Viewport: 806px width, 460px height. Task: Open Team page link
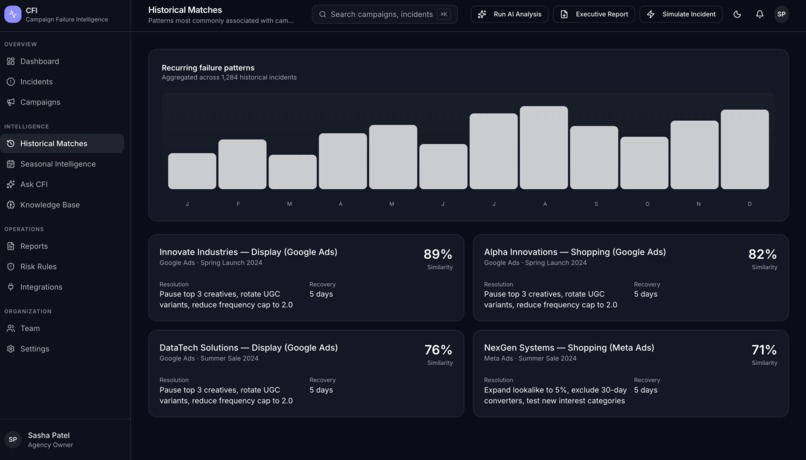point(62,328)
